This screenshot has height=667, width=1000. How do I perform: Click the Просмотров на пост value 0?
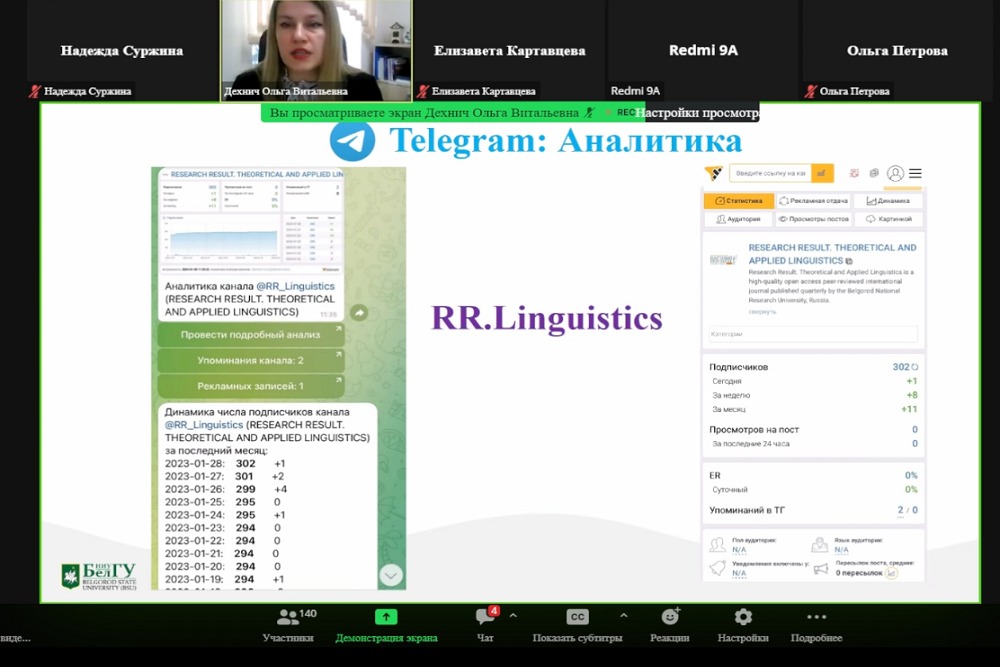(x=915, y=430)
